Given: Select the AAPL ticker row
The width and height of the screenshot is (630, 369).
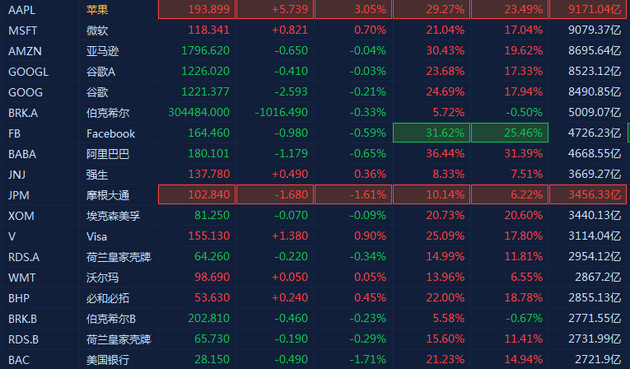Looking at the screenshot, I should tap(315, 9).
